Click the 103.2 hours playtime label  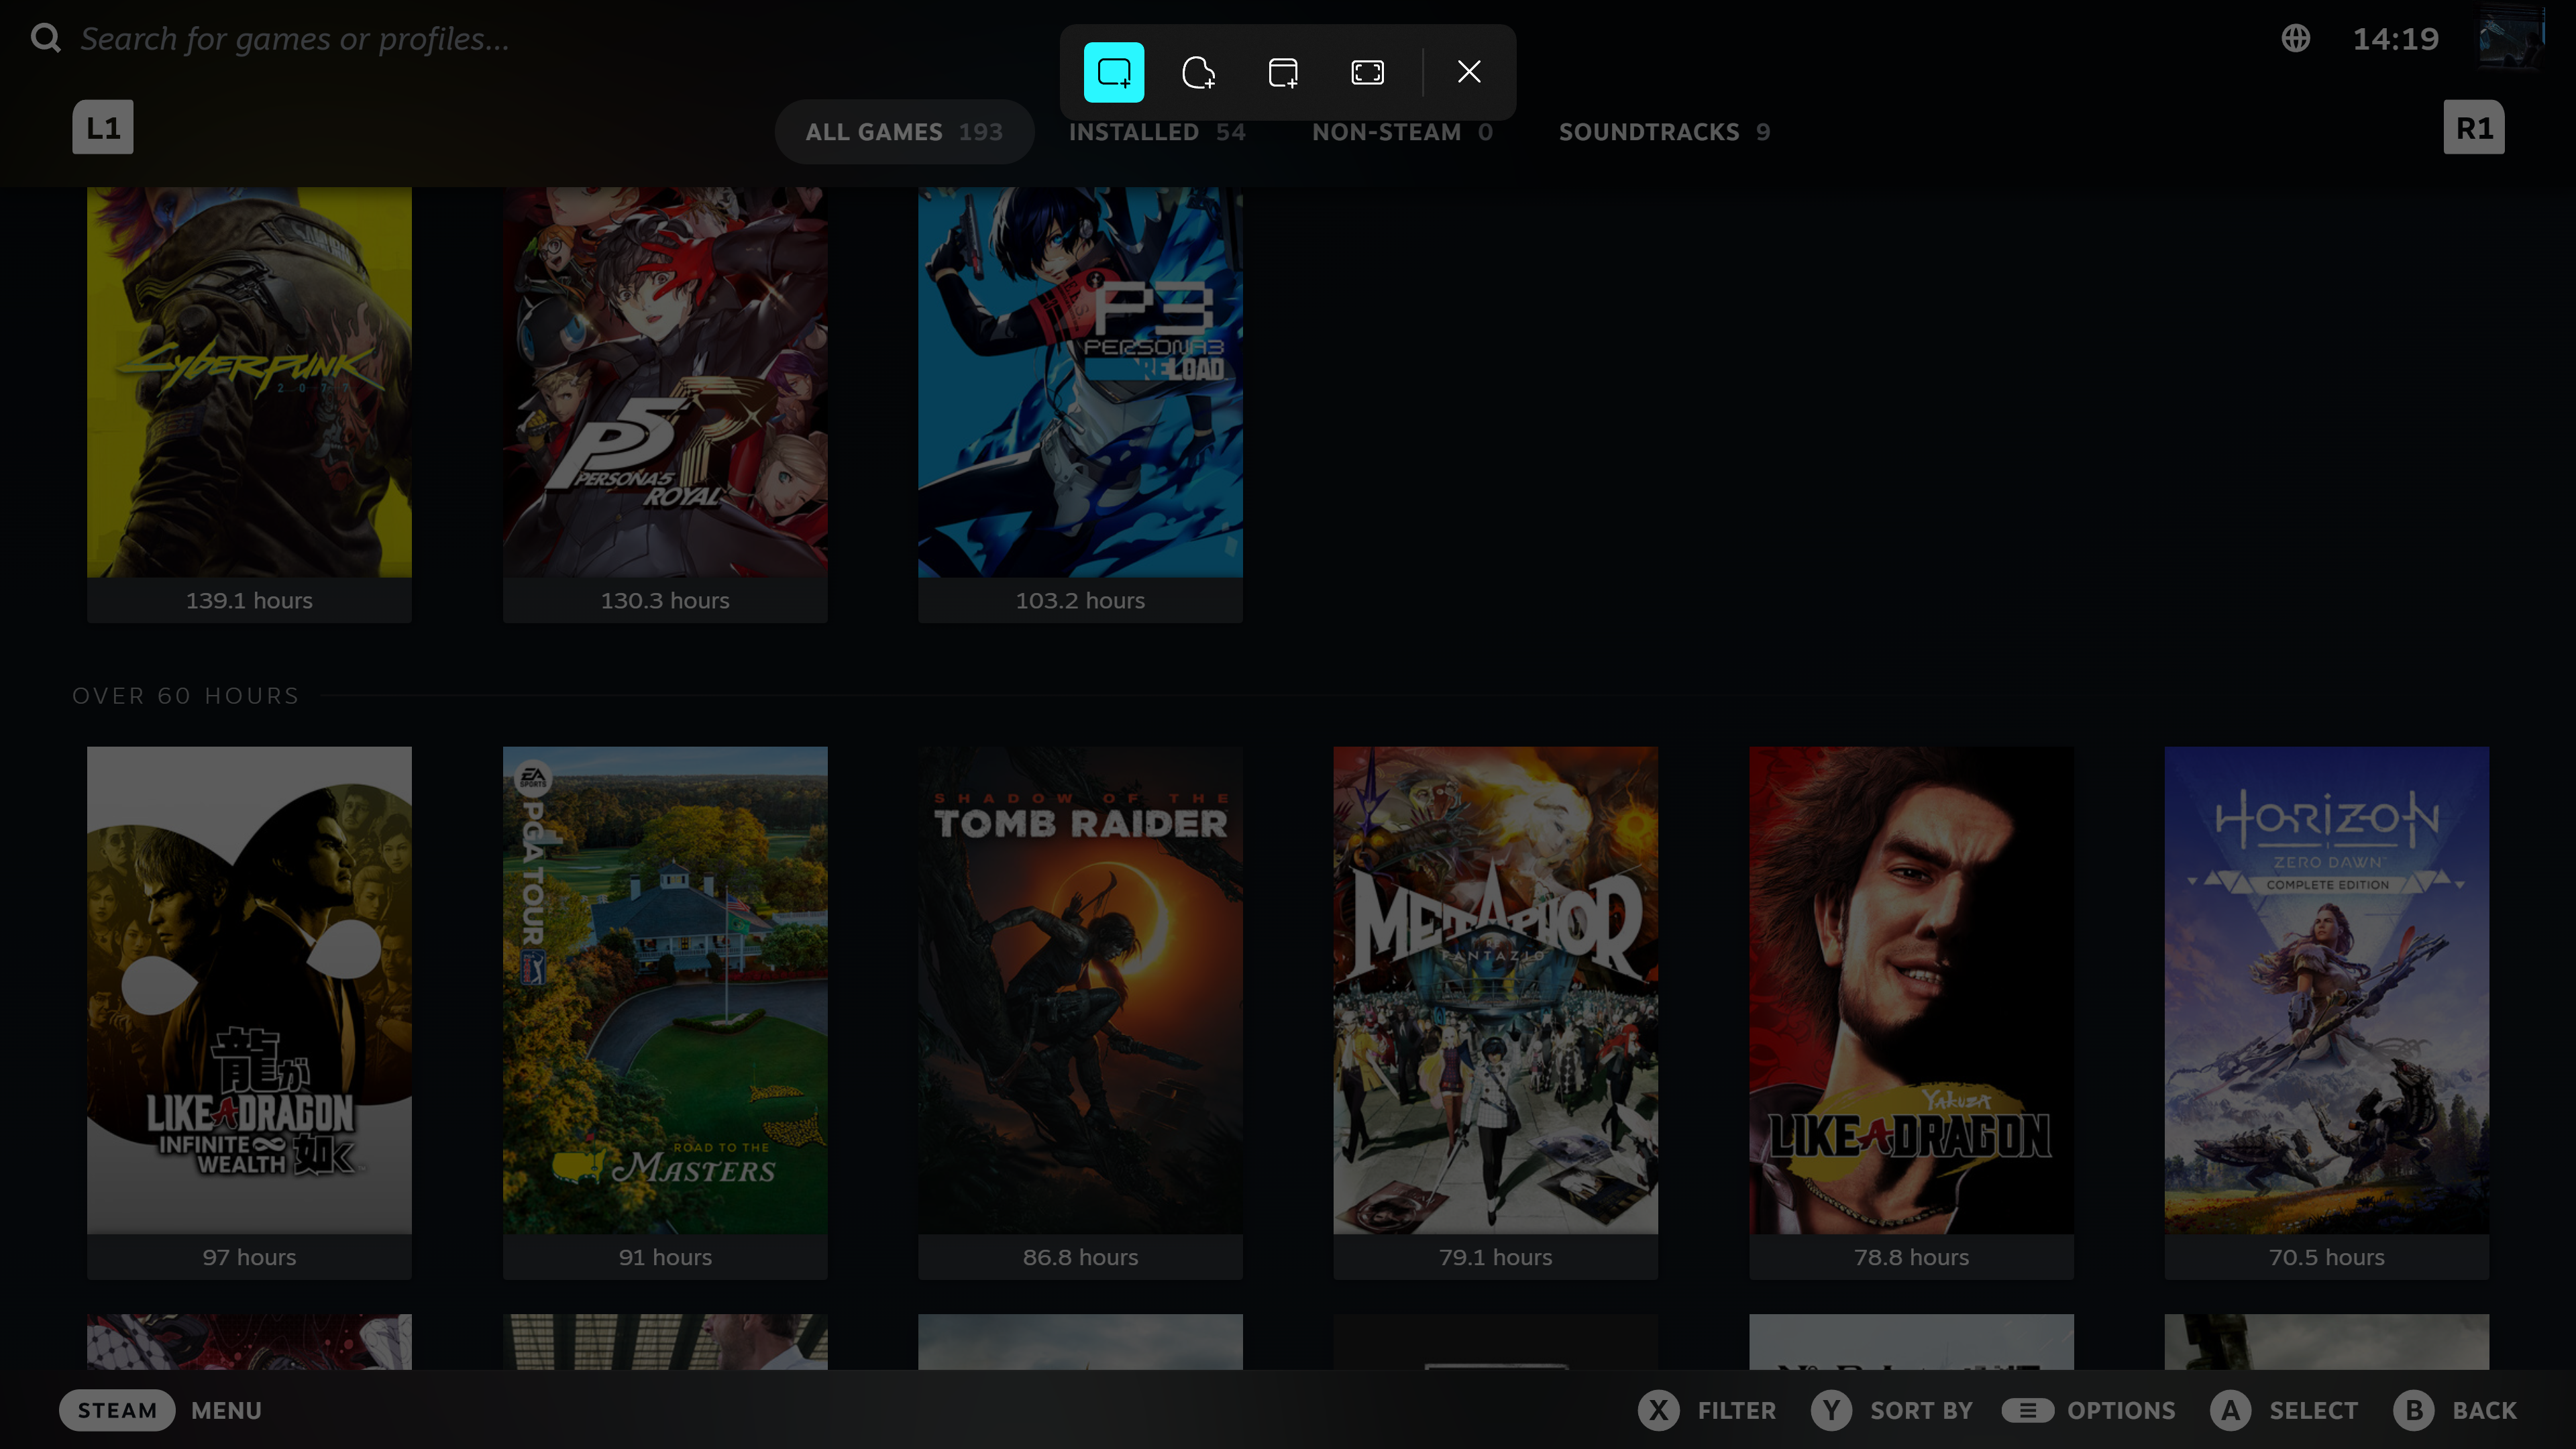point(1080,600)
